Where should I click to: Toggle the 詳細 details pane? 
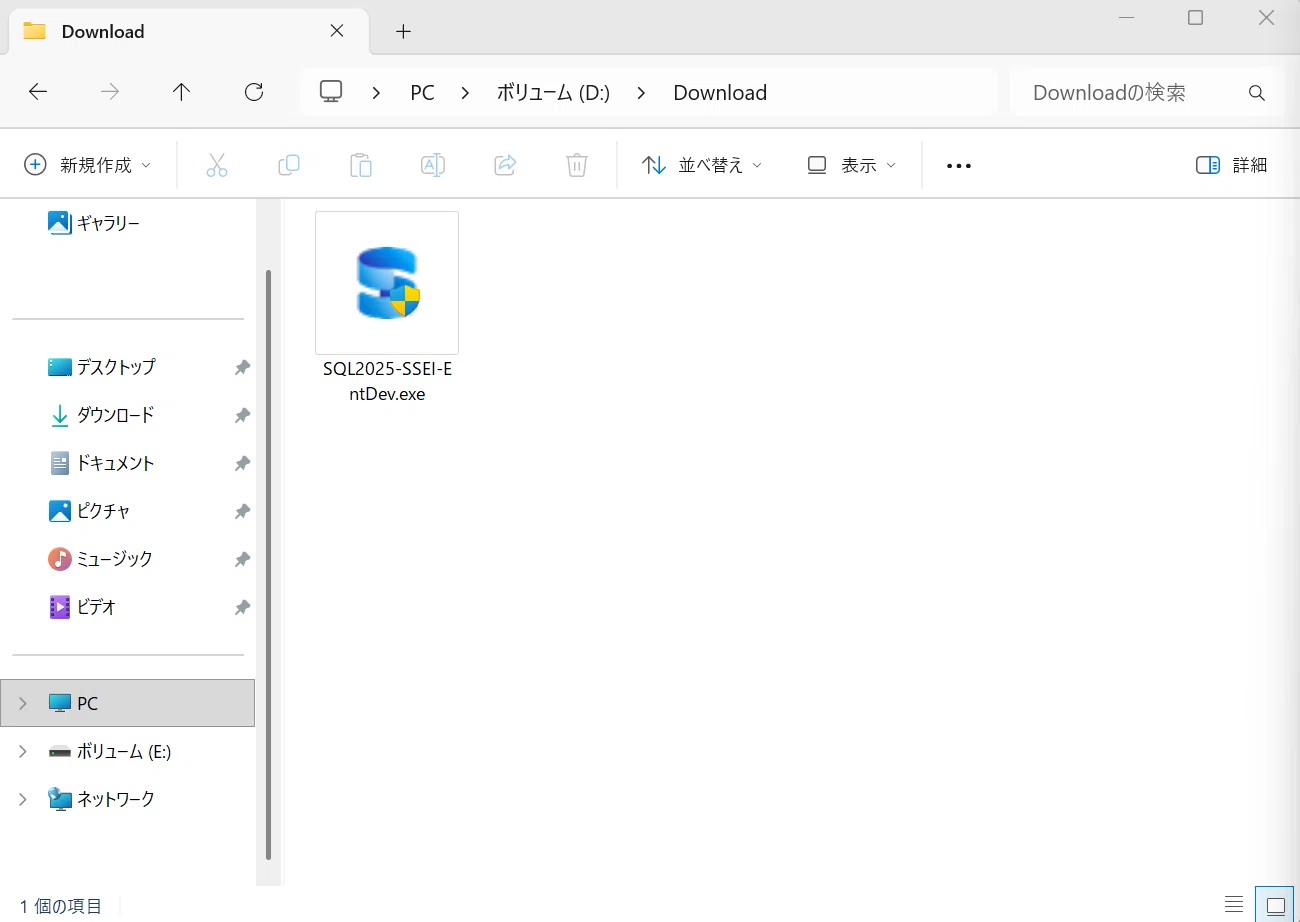coord(1232,165)
